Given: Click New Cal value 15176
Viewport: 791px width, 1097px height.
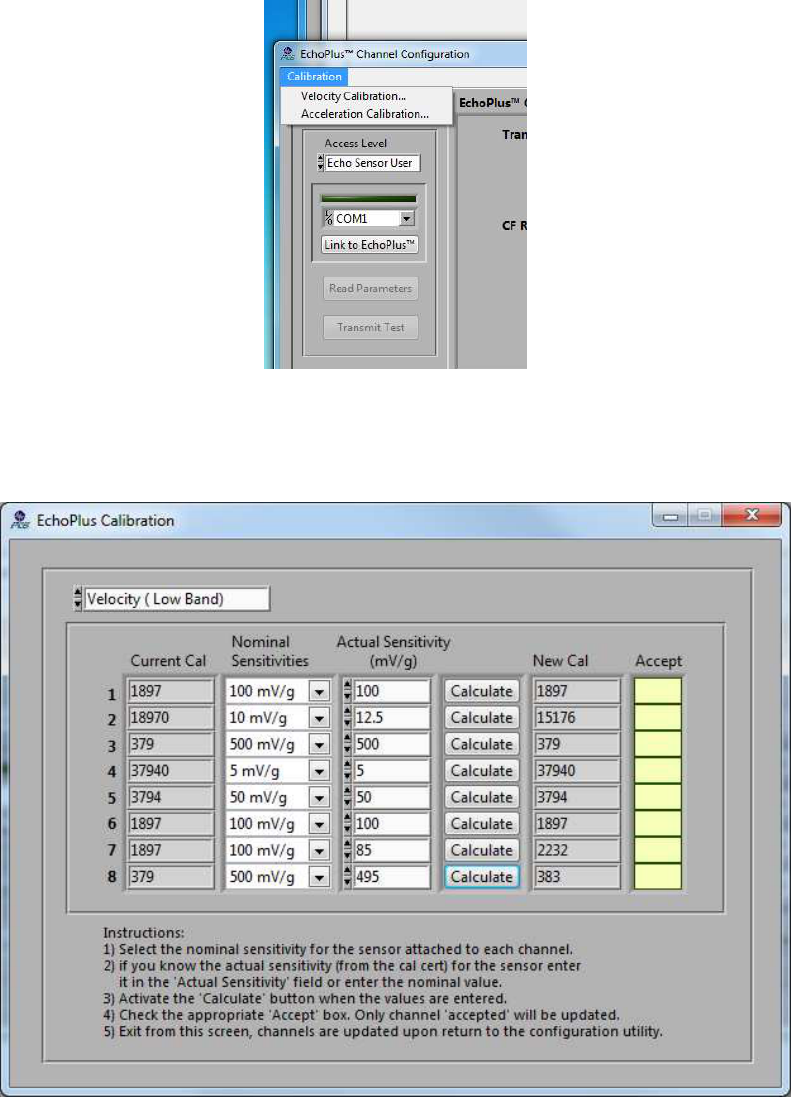Looking at the screenshot, I should point(577,718).
